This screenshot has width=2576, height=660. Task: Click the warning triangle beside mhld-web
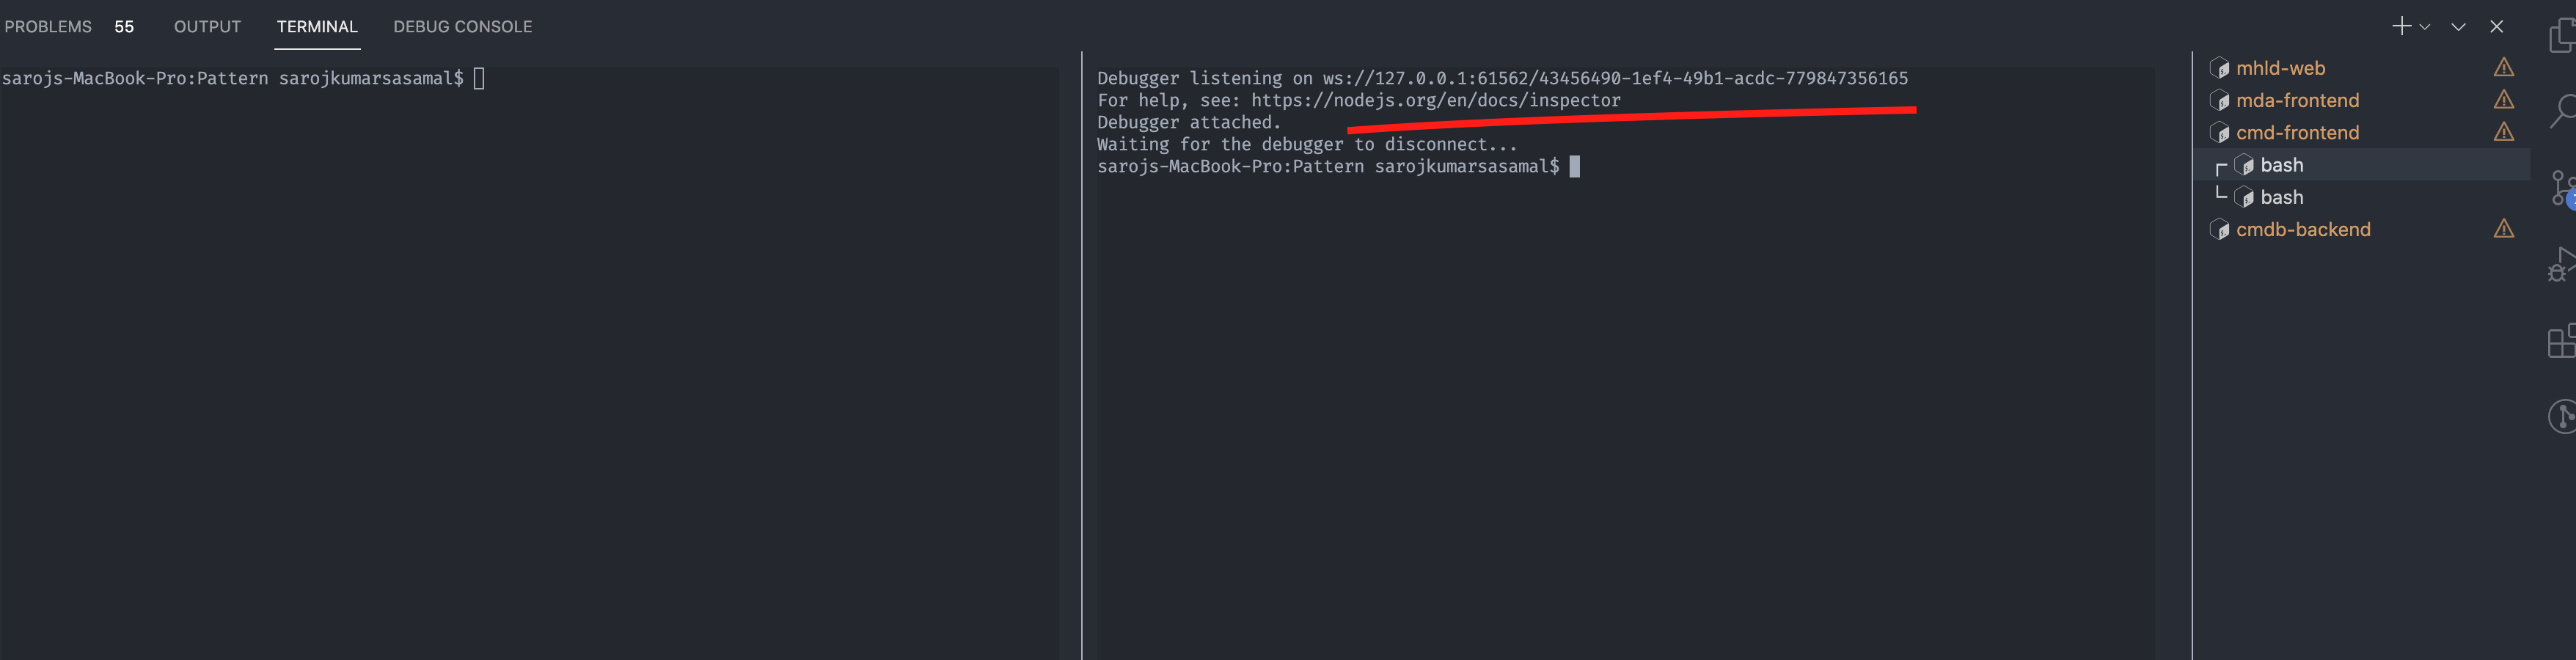point(2505,67)
